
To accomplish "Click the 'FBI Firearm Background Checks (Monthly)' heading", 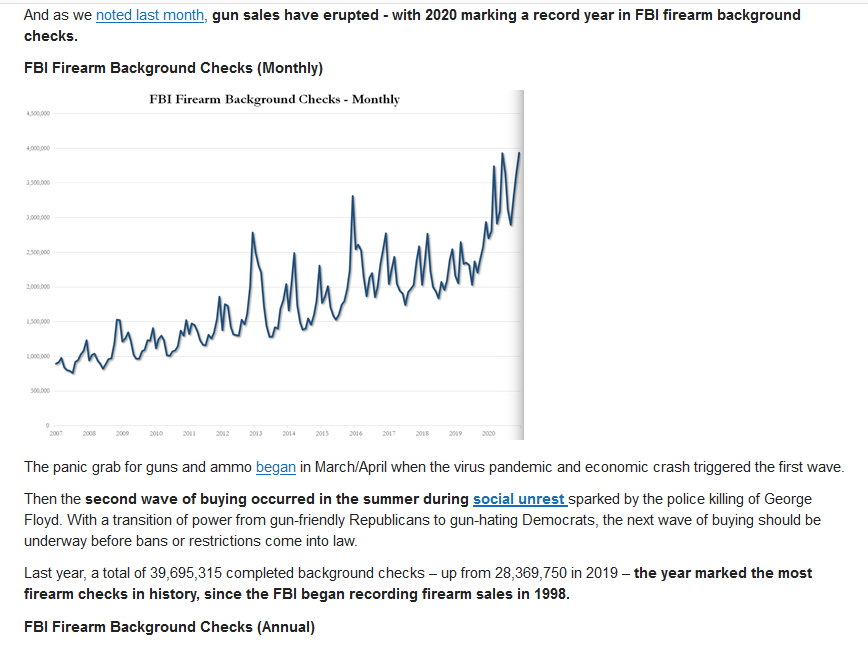I will pos(173,68).
